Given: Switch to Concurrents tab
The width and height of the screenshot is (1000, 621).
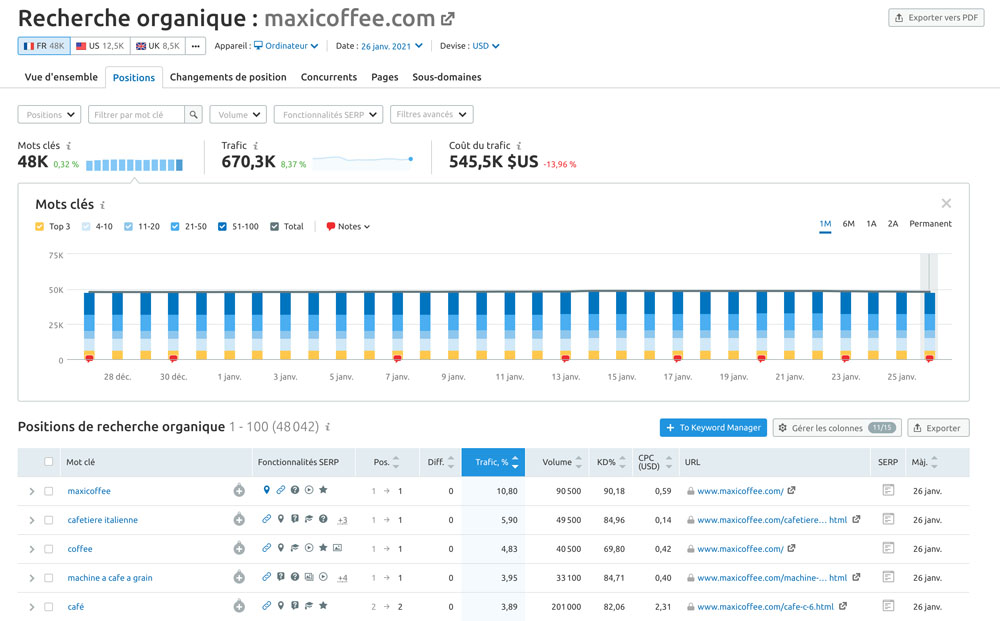Looking at the screenshot, I should pyautogui.click(x=329, y=77).
